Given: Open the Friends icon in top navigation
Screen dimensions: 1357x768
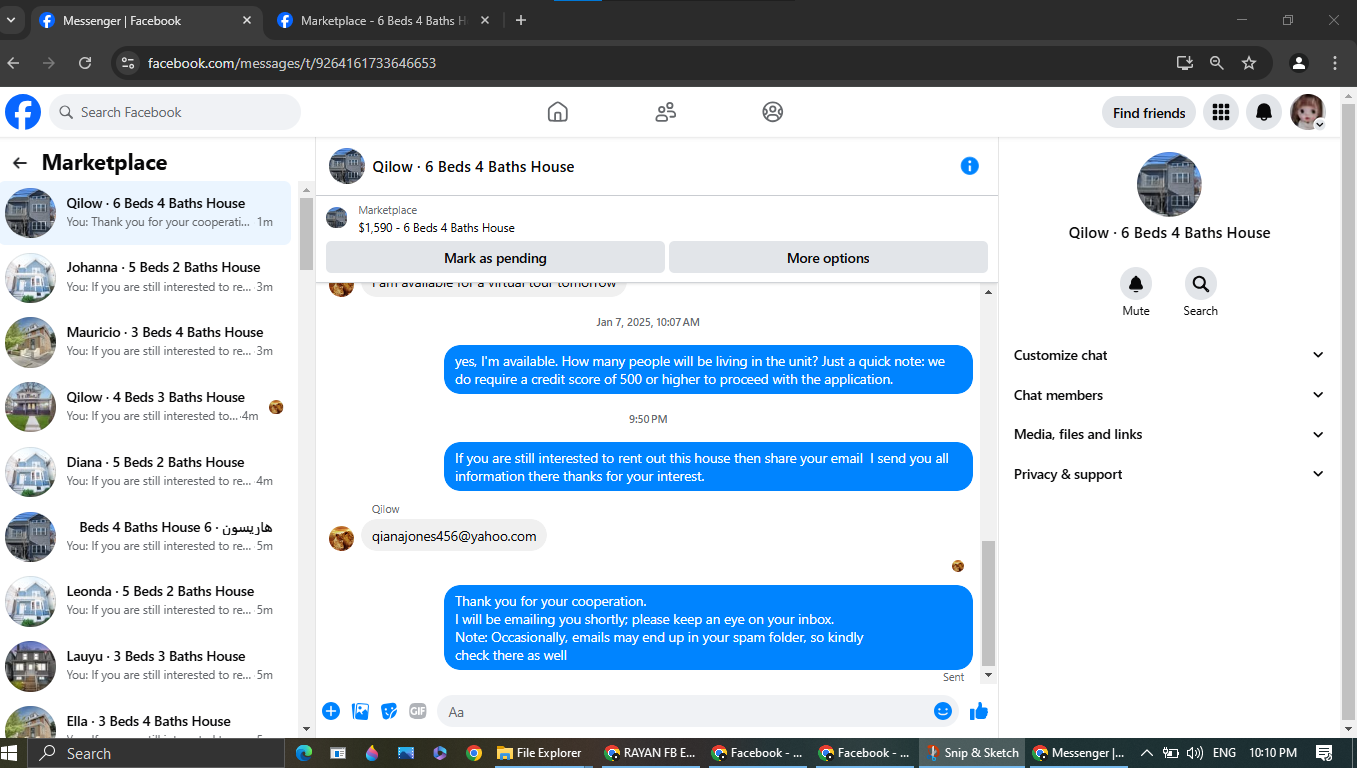Looking at the screenshot, I should point(666,112).
